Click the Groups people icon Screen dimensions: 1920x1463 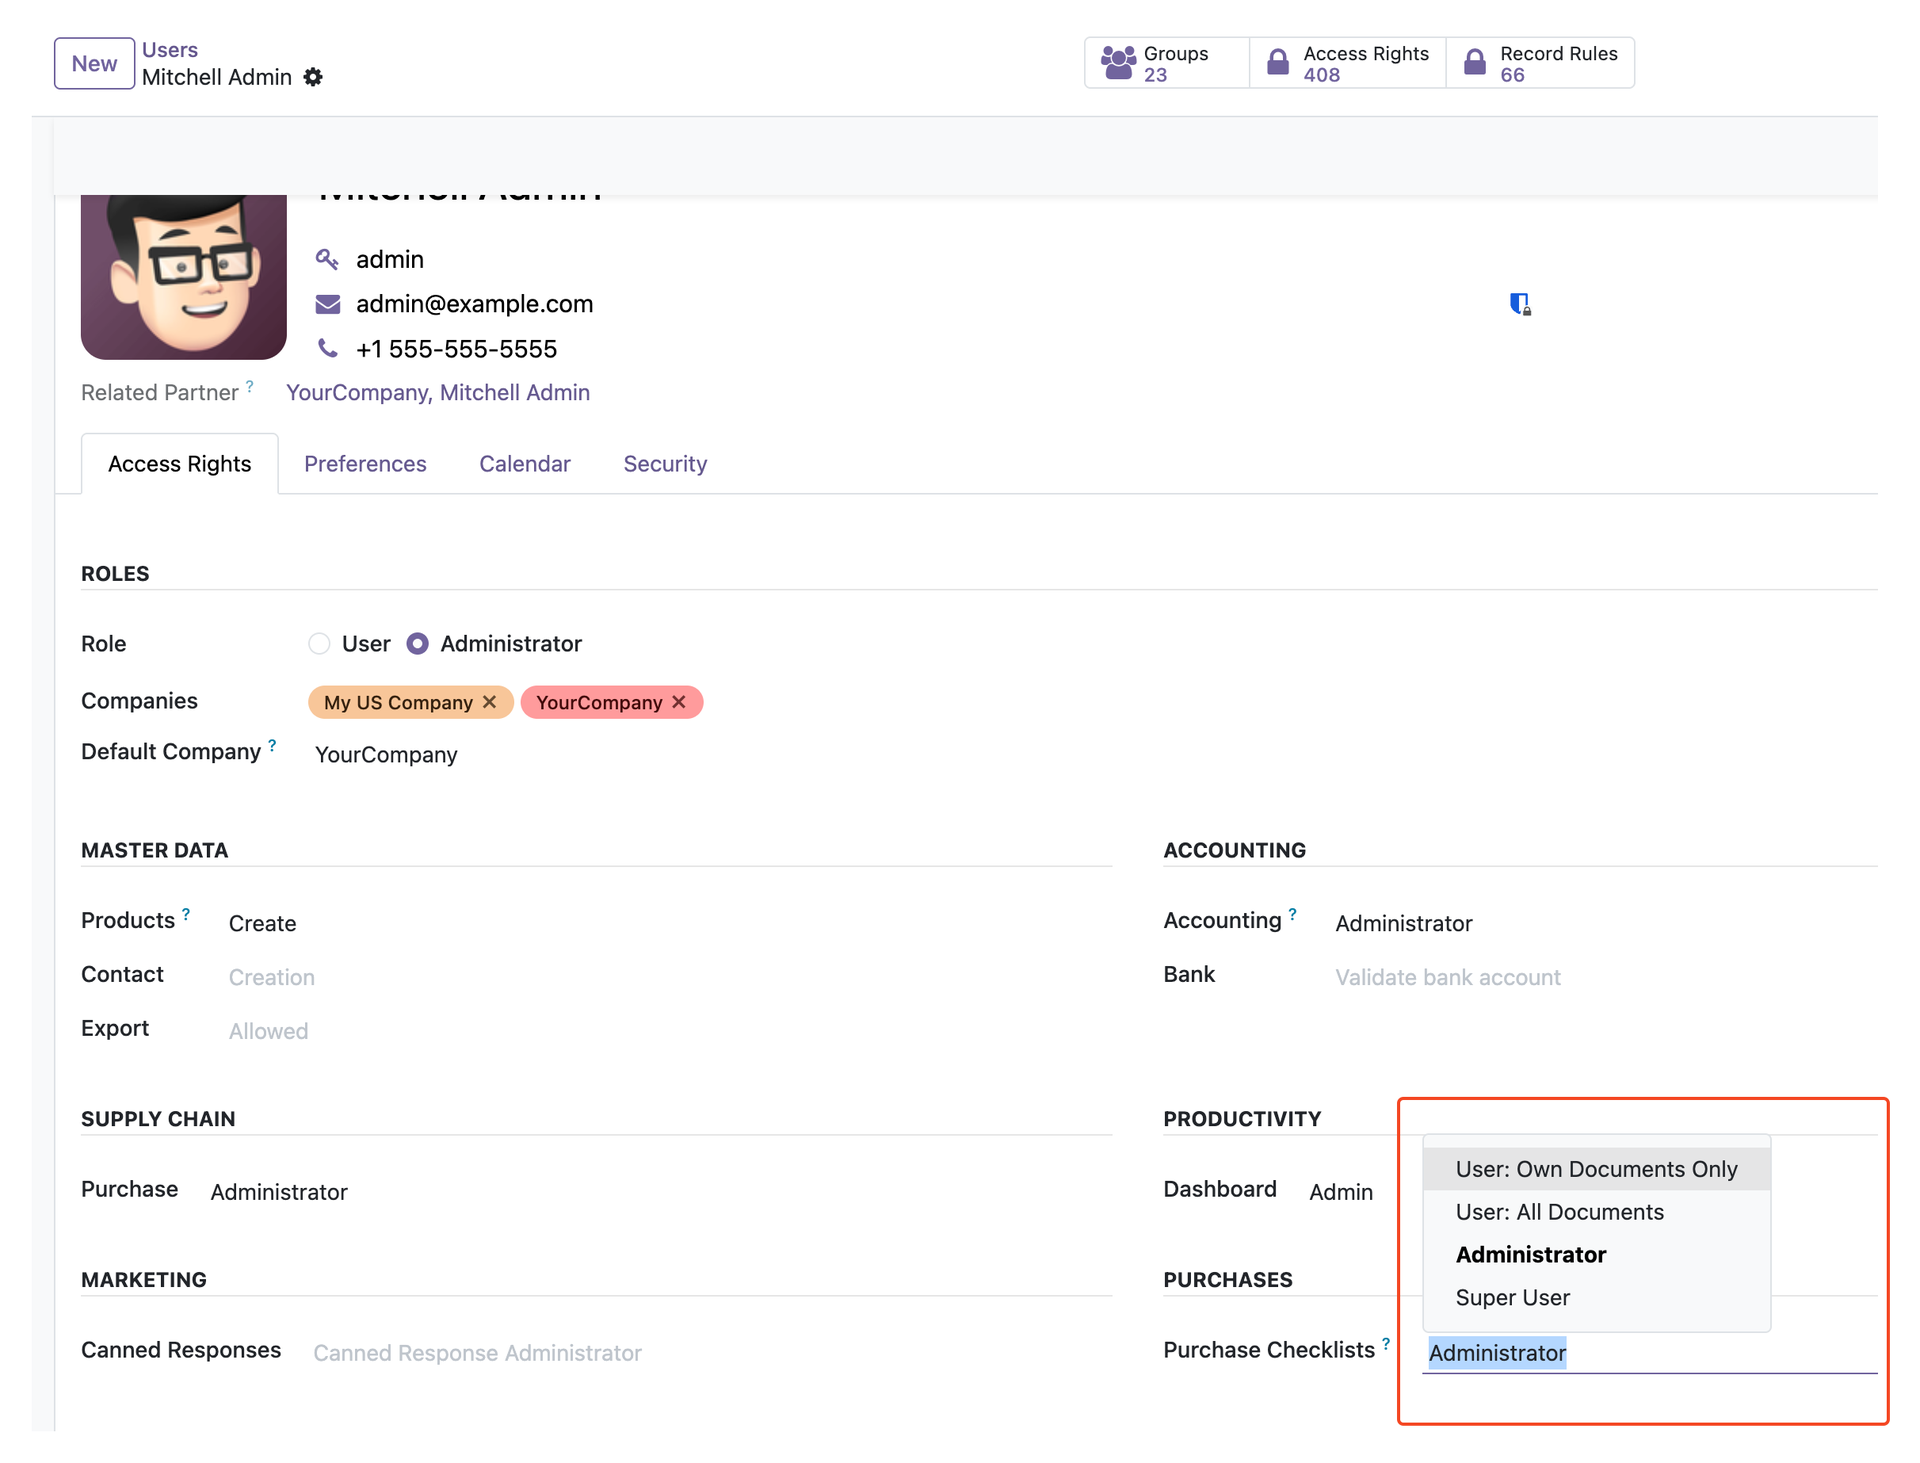click(1117, 60)
